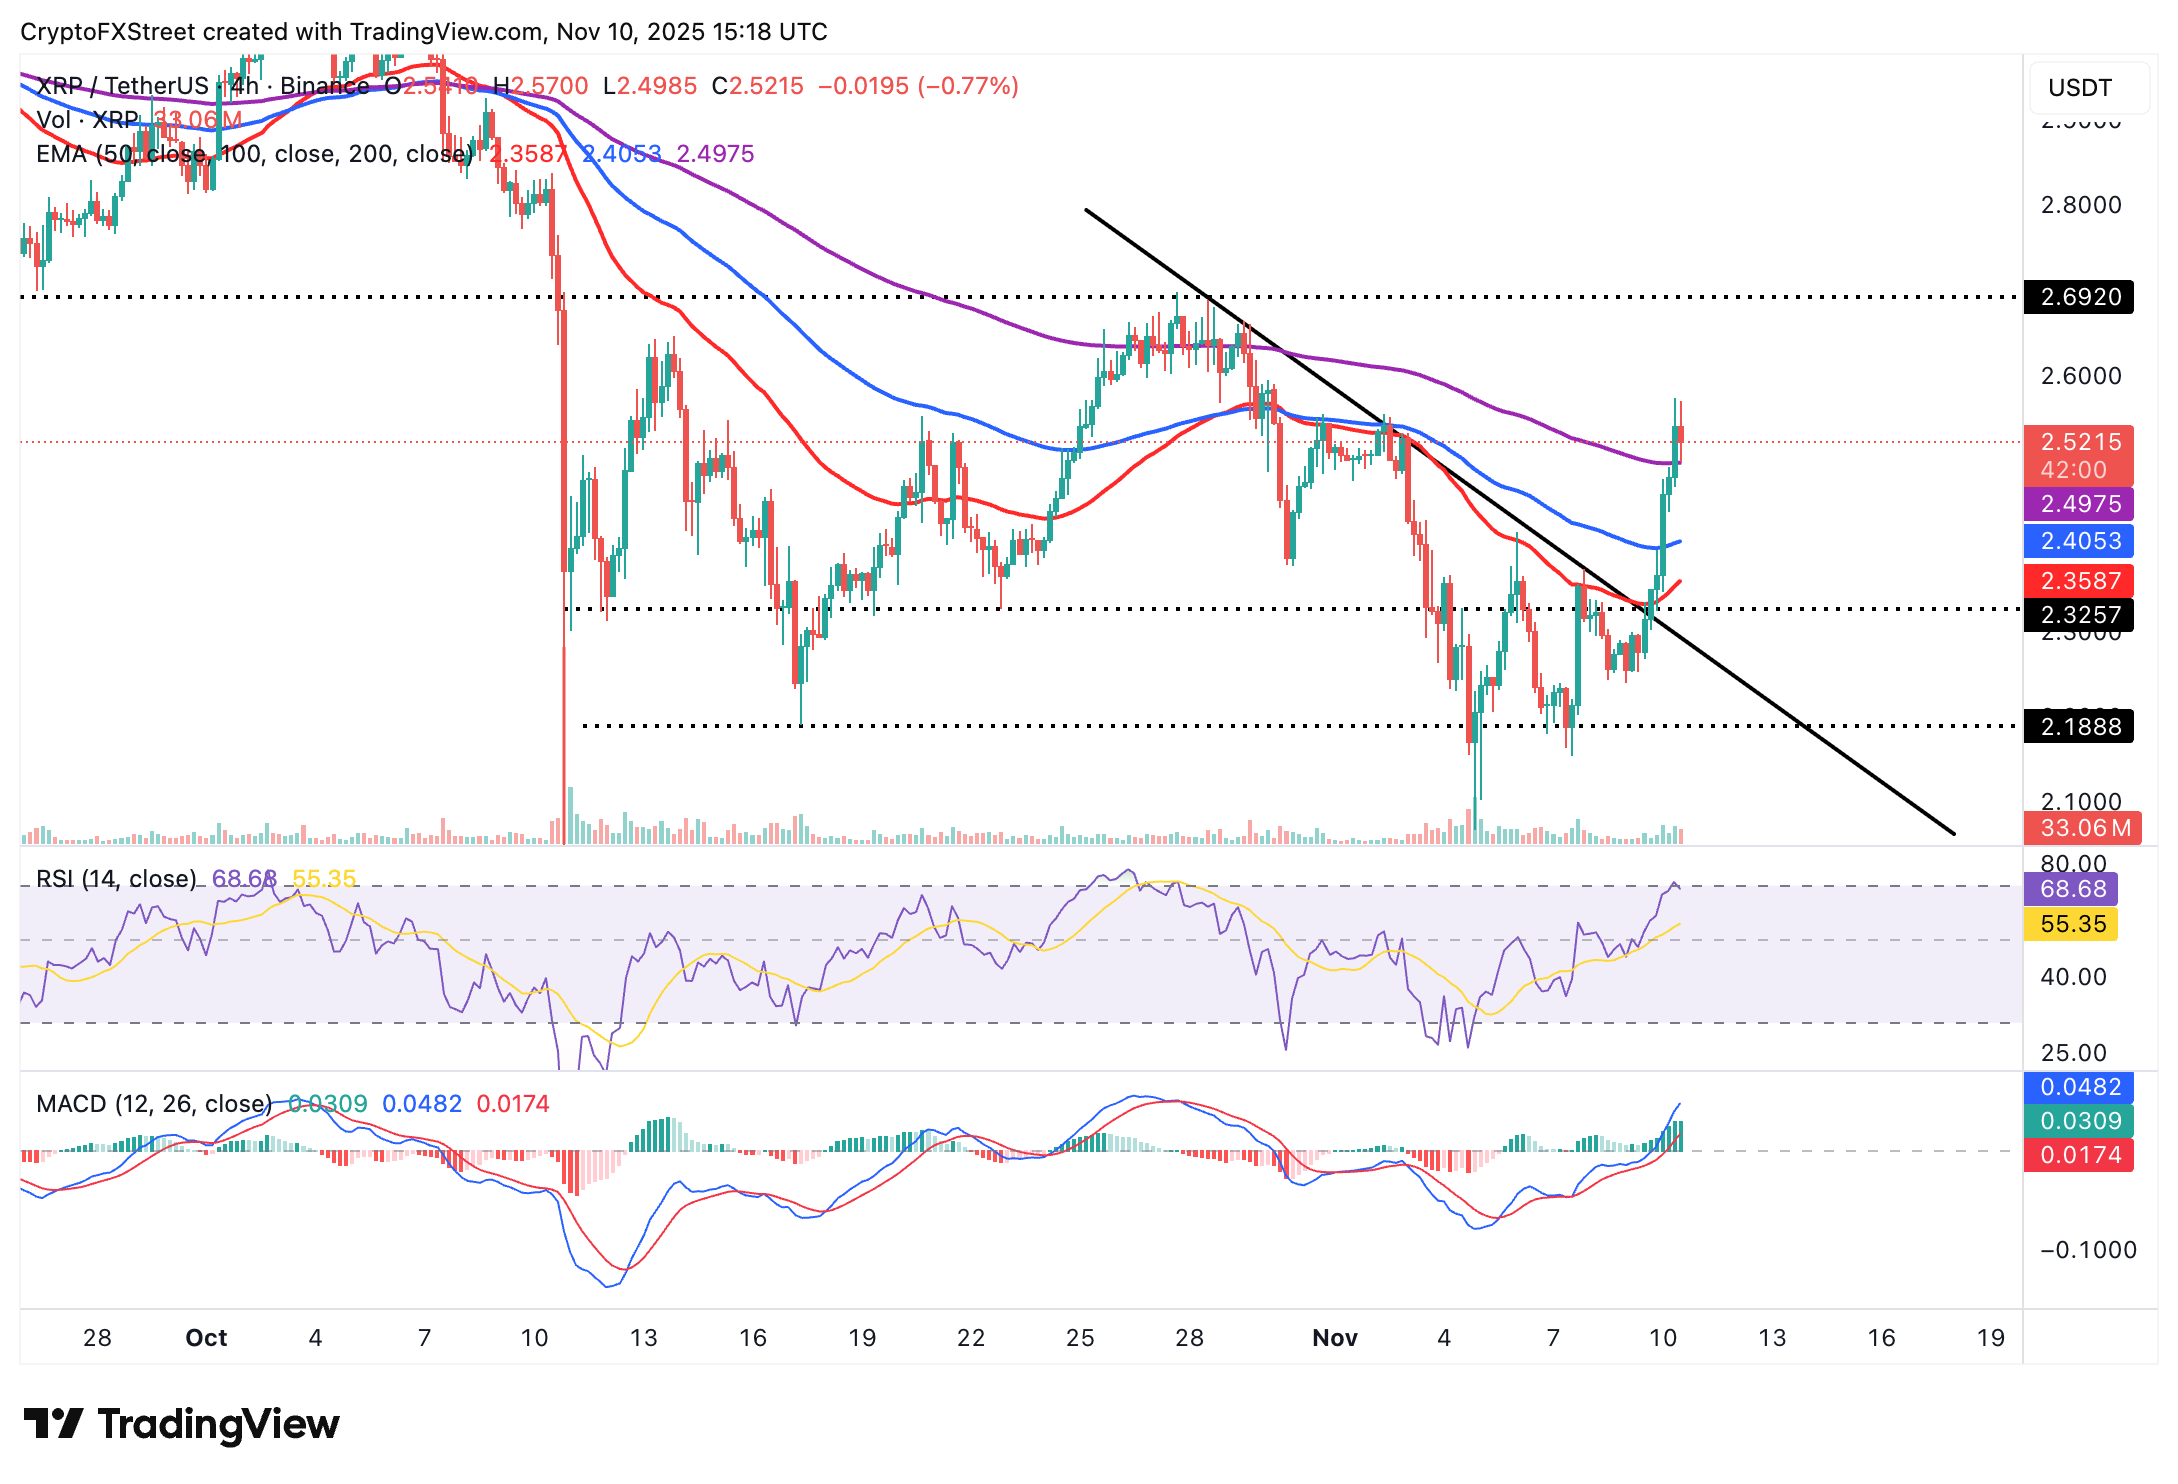This screenshot has width=2178, height=1484.
Task: Click the Vol · XRP legend label
Action: [x=88, y=120]
